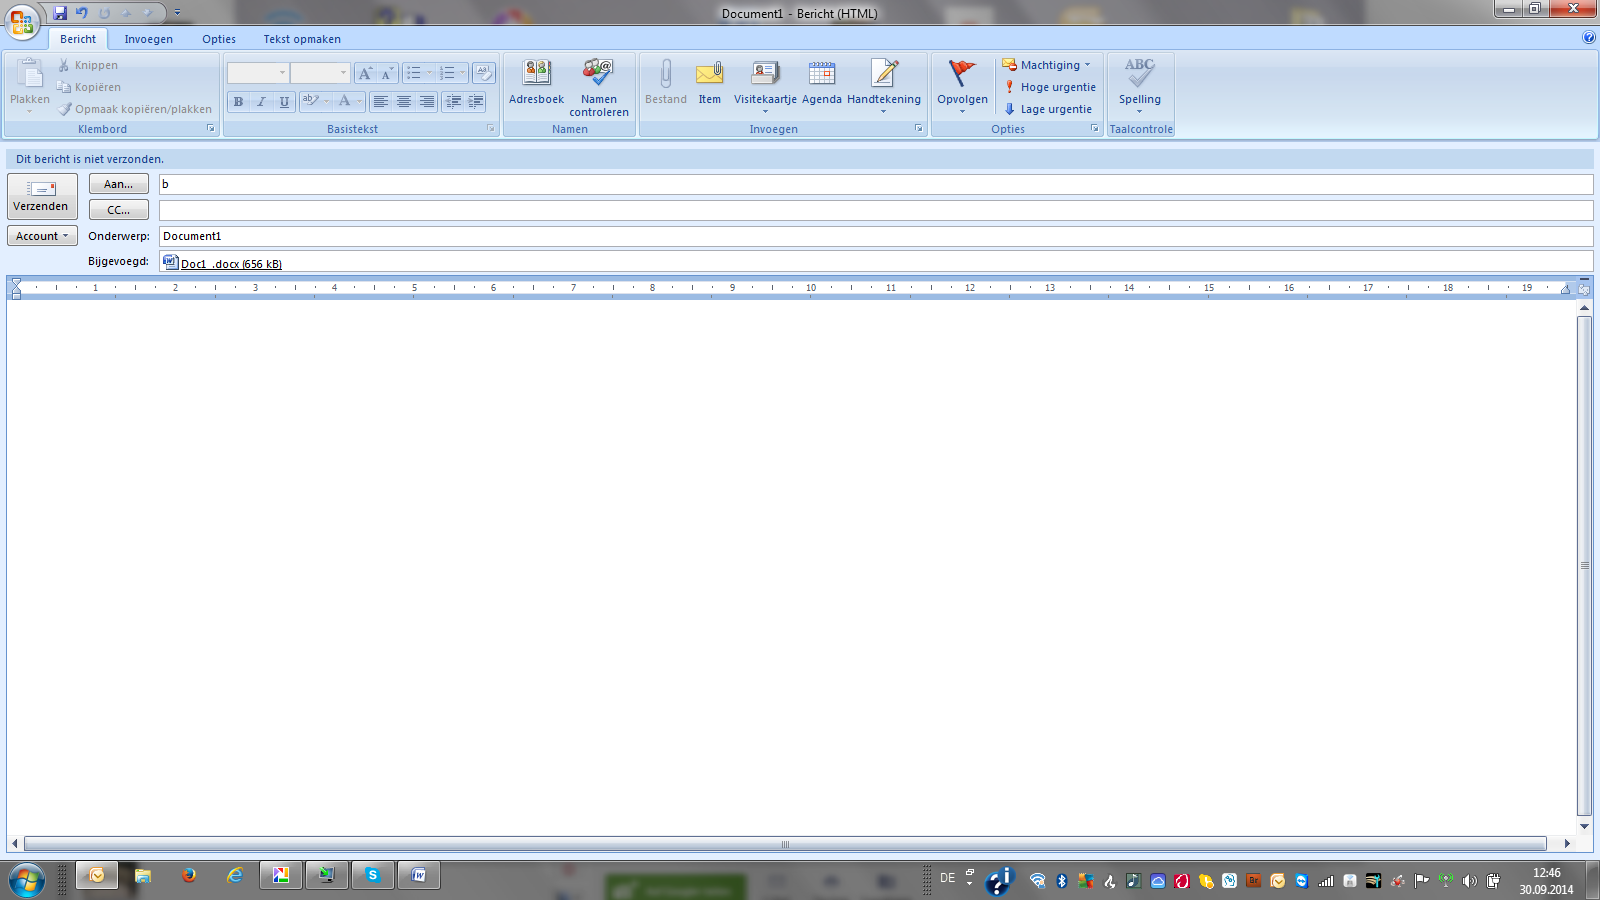Viewport: 1600px width, 900px height.
Task: Open the Office orb button
Action: point(22,22)
